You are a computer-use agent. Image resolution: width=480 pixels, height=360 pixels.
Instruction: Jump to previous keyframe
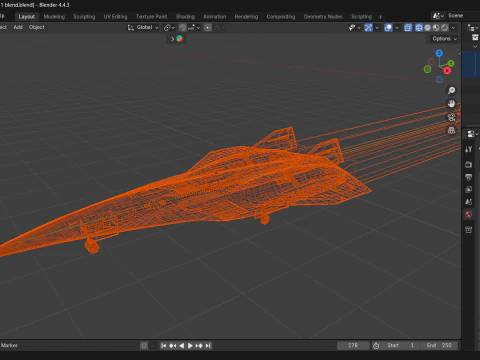172,346
